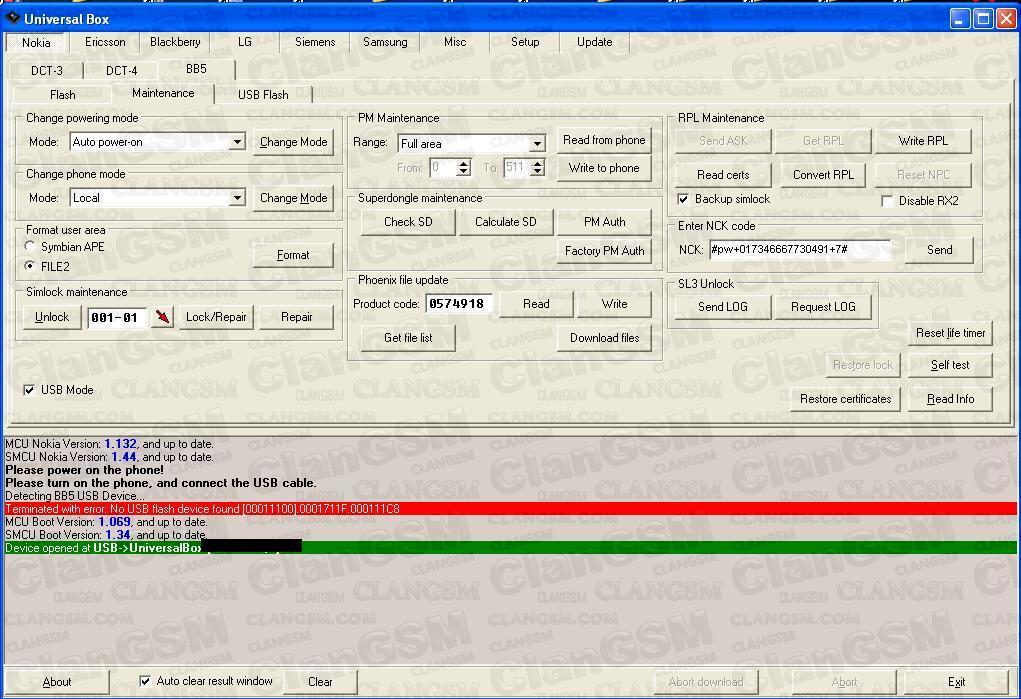Click the To value stepper arrows

click(x=537, y=168)
